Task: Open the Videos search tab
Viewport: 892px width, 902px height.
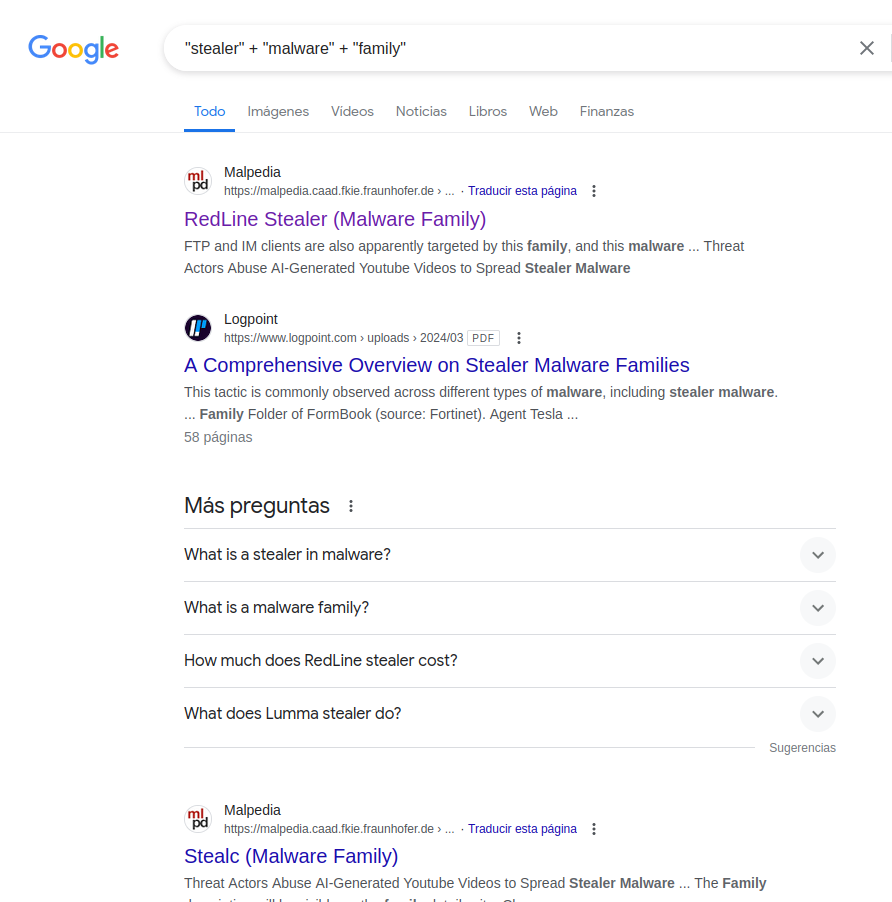Action: (352, 111)
